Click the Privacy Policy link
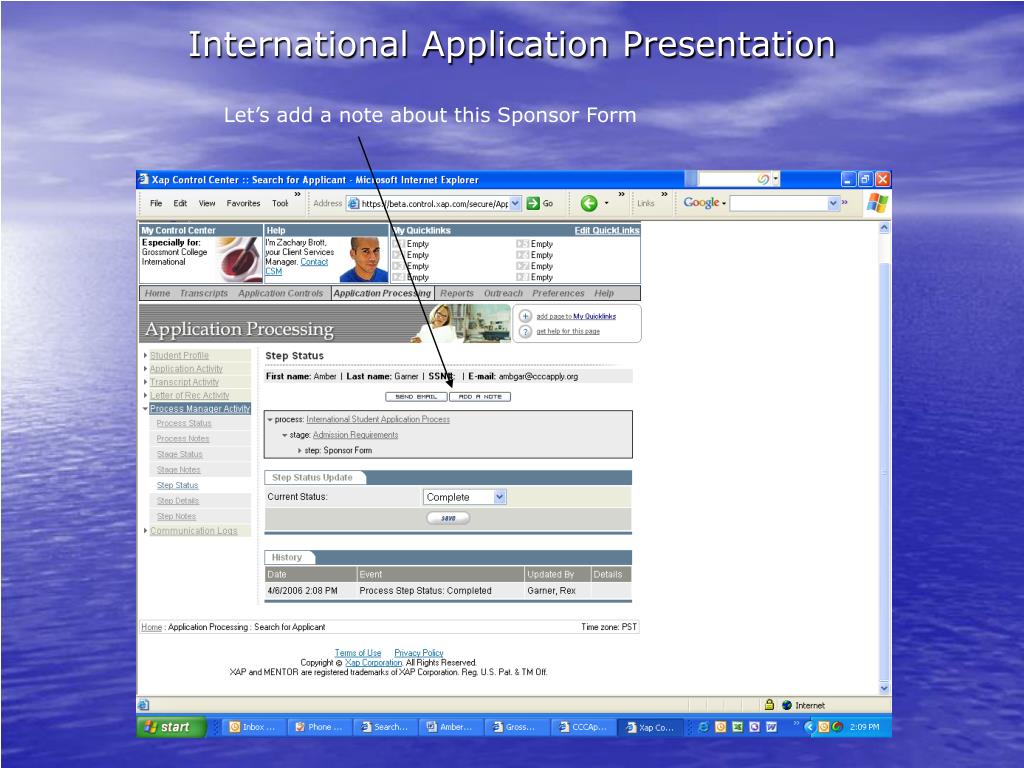The height and width of the screenshot is (768, 1024). click(419, 653)
